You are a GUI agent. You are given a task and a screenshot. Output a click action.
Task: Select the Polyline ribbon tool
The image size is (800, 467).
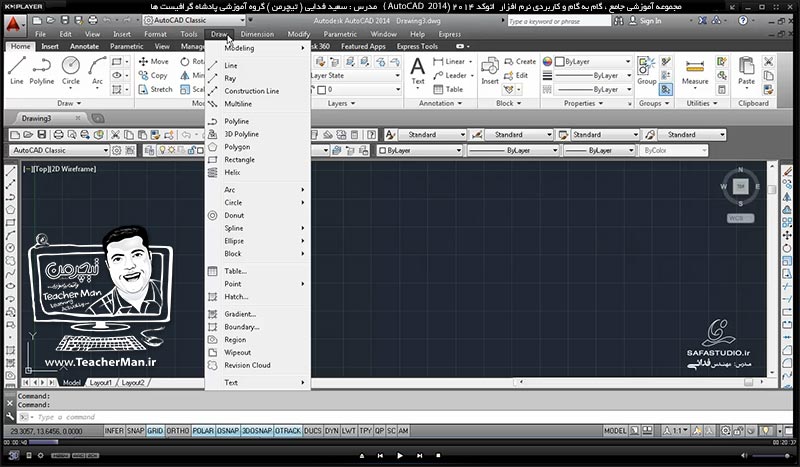click(x=41, y=70)
